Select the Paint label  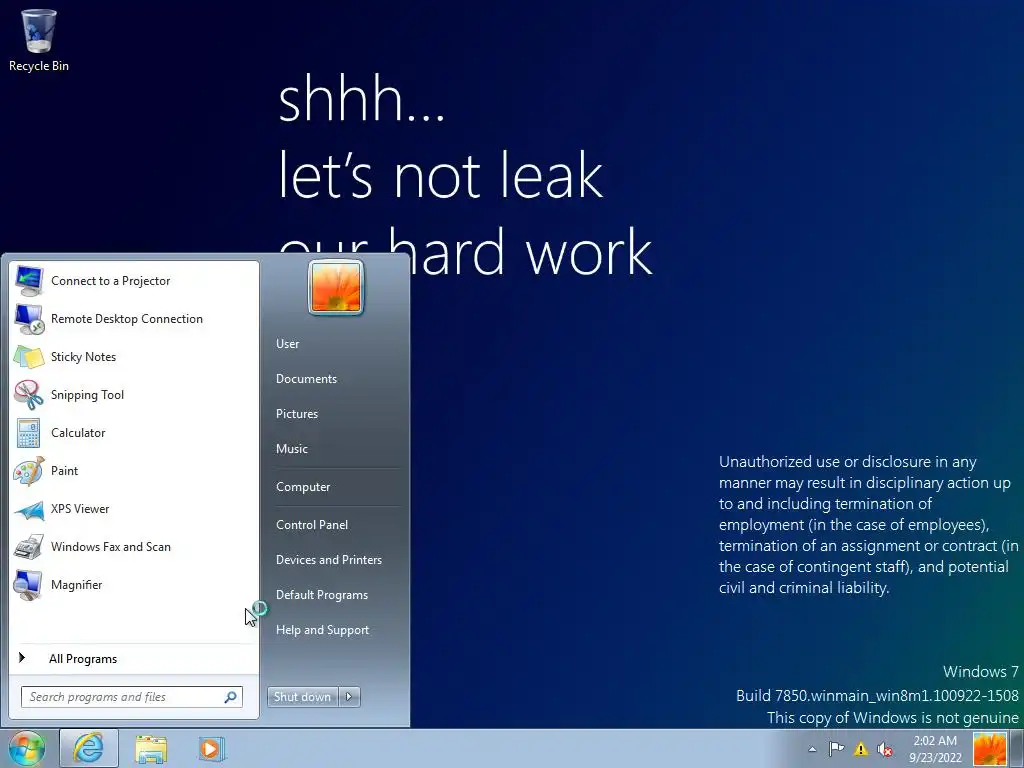click(65, 470)
